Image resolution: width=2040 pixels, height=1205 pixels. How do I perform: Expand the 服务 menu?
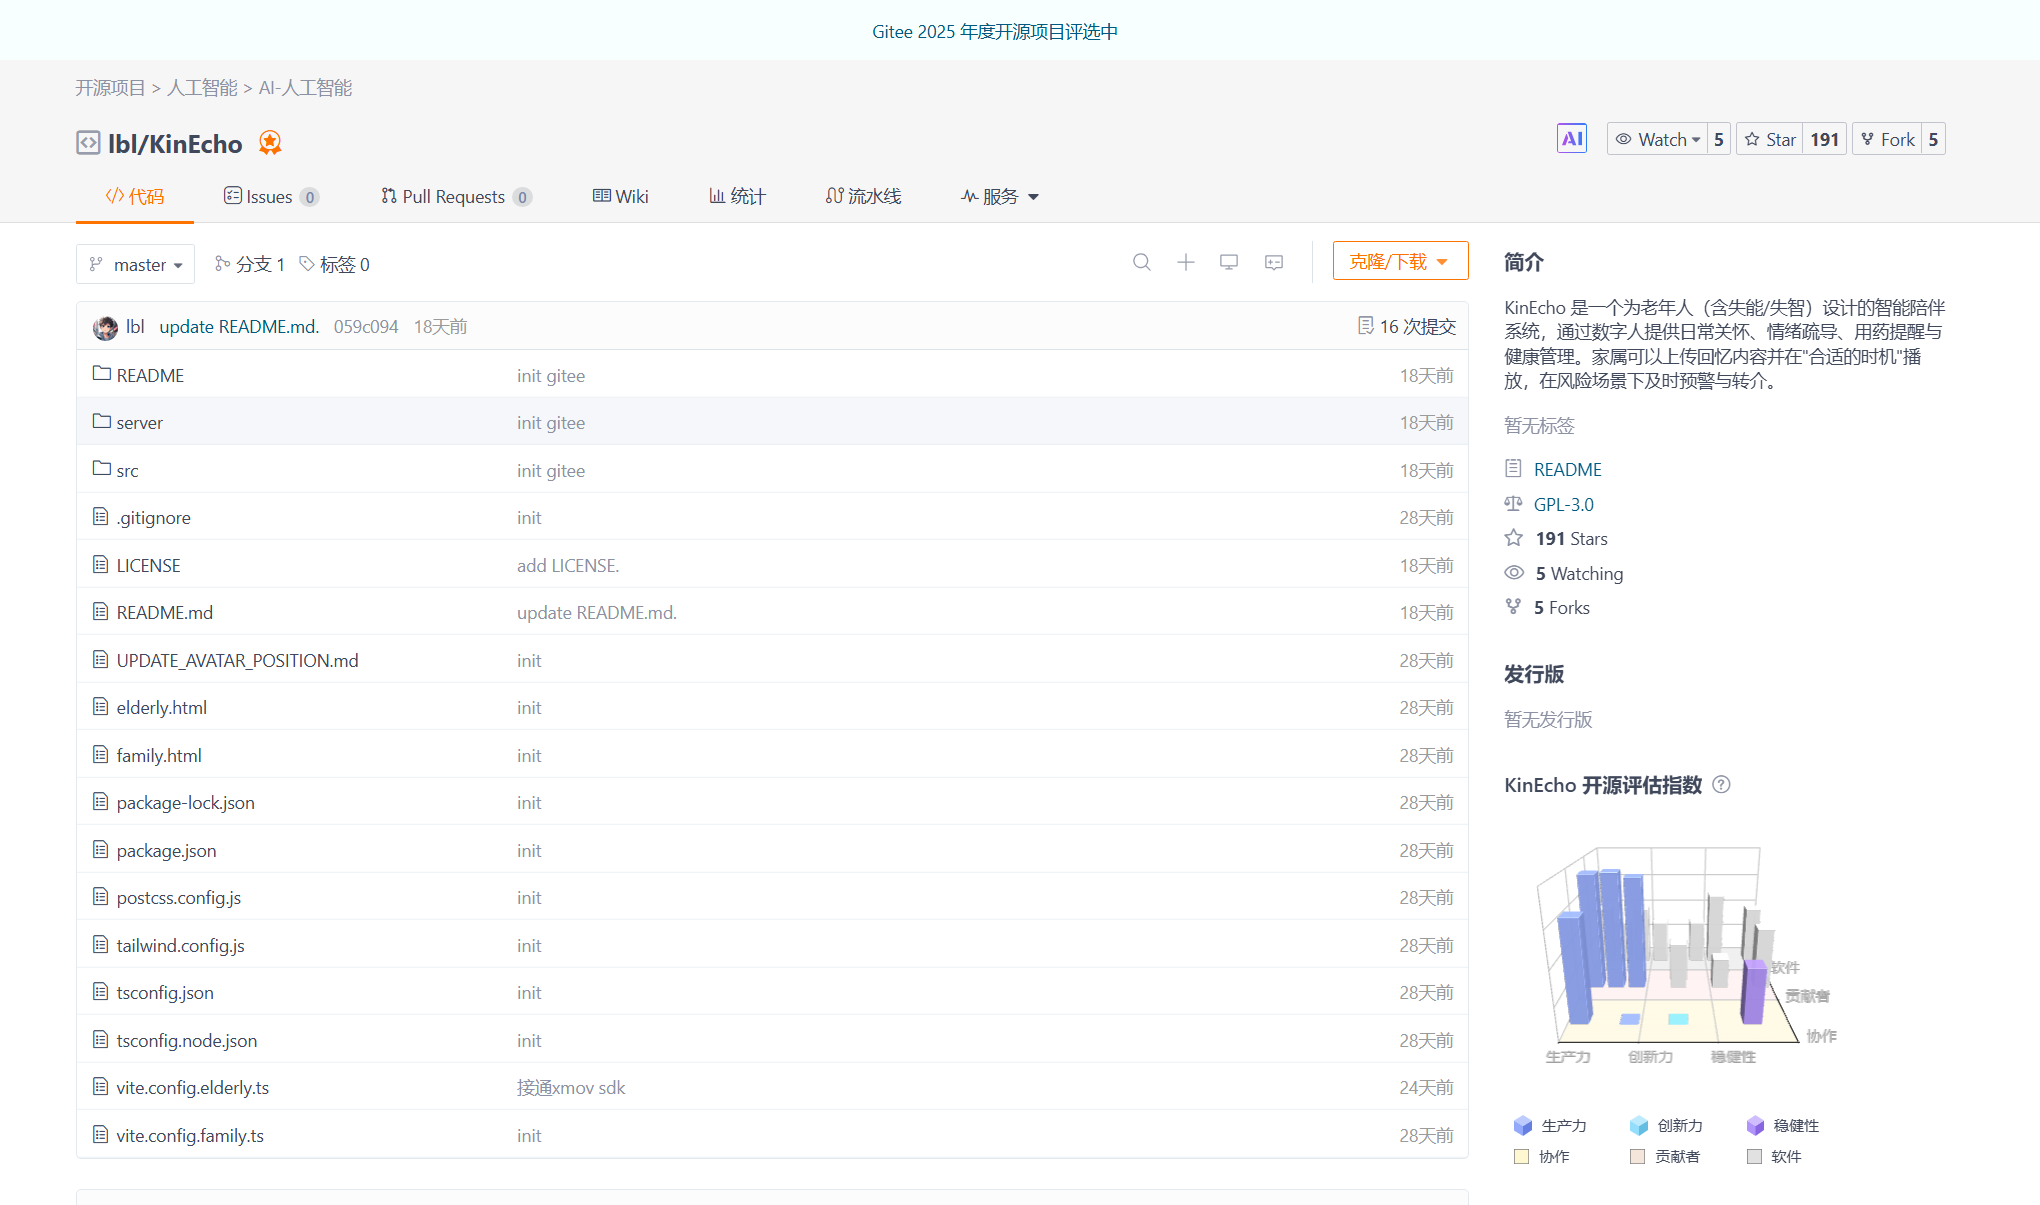1000,197
